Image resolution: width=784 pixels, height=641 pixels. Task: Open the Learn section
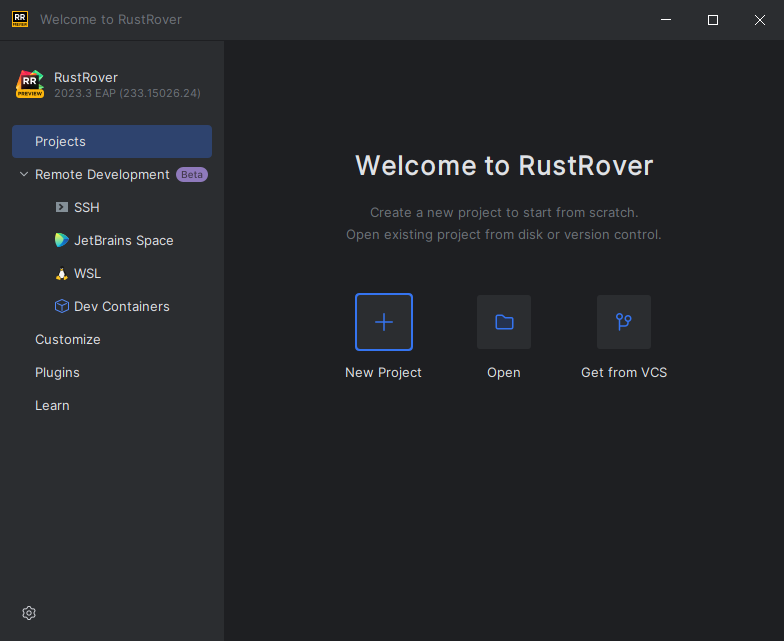coord(52,406)
